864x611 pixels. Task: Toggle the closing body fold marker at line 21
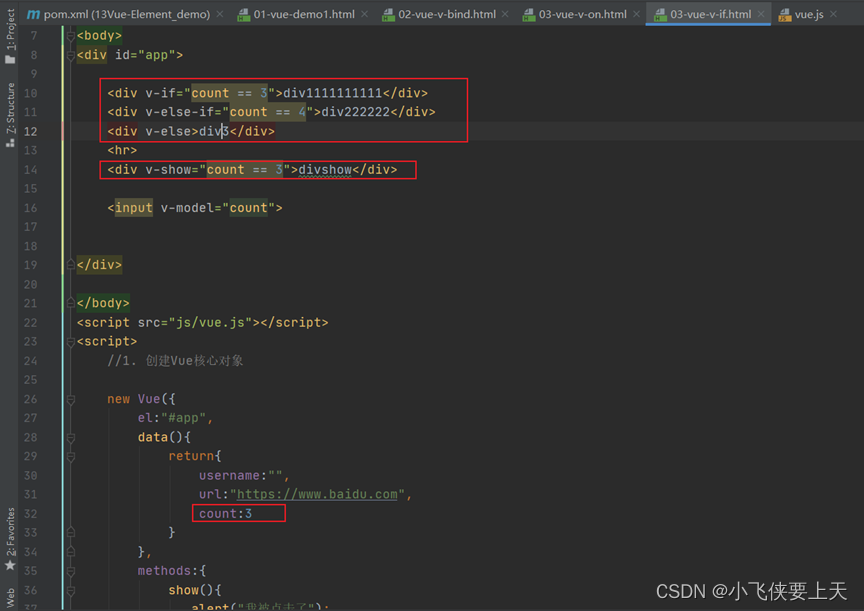tap(71, 303)
